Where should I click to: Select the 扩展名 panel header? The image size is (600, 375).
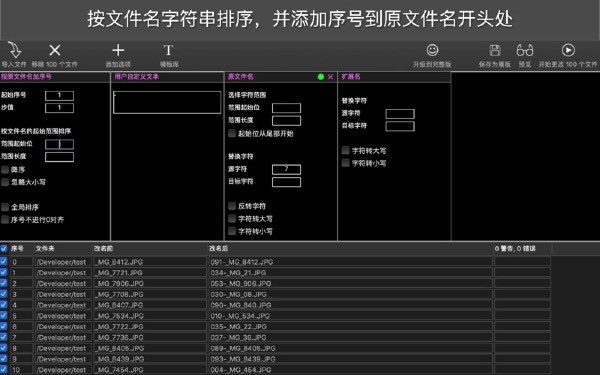pos(394,77)
